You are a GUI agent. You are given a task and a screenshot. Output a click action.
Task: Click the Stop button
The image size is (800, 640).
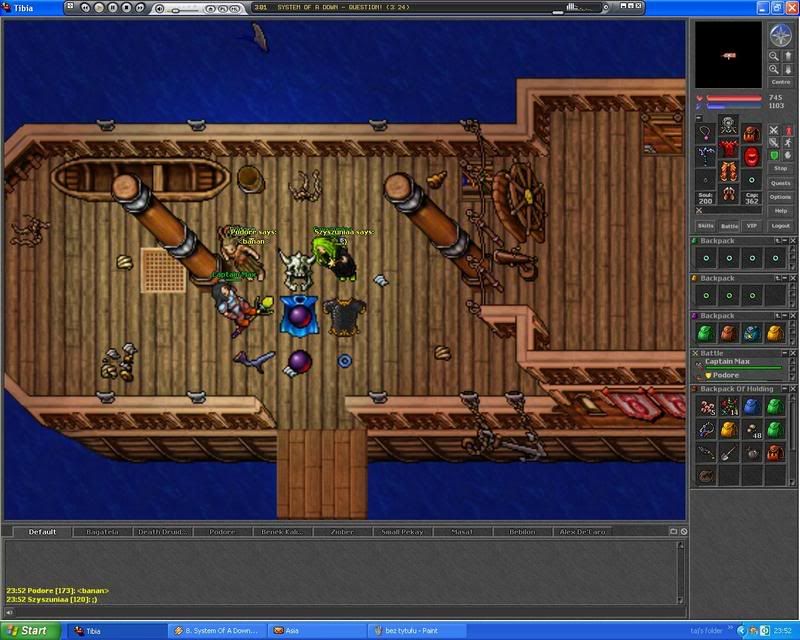click(781, 168)
